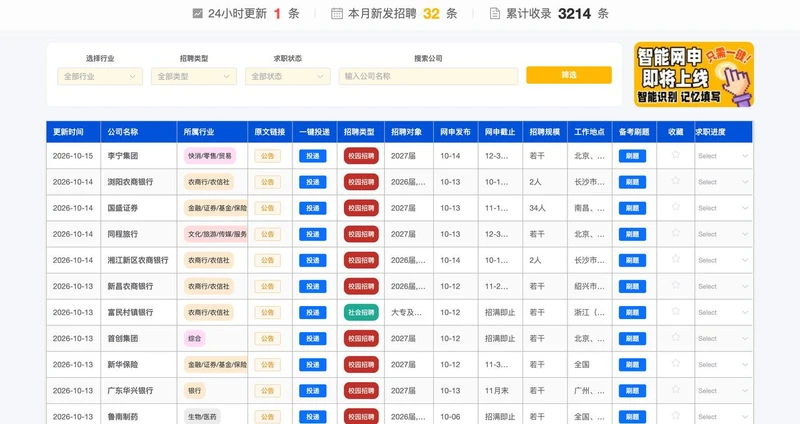Open the 招聘类型 dropdown (全部类型)
This screenshot has height=424, width=800.
(194, 76)
